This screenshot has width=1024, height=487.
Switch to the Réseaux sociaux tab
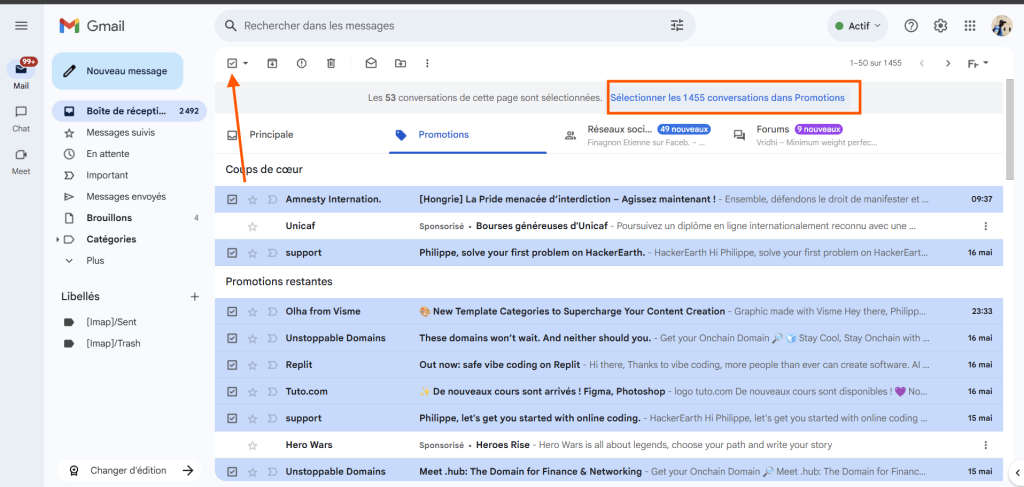coord(637,135)
